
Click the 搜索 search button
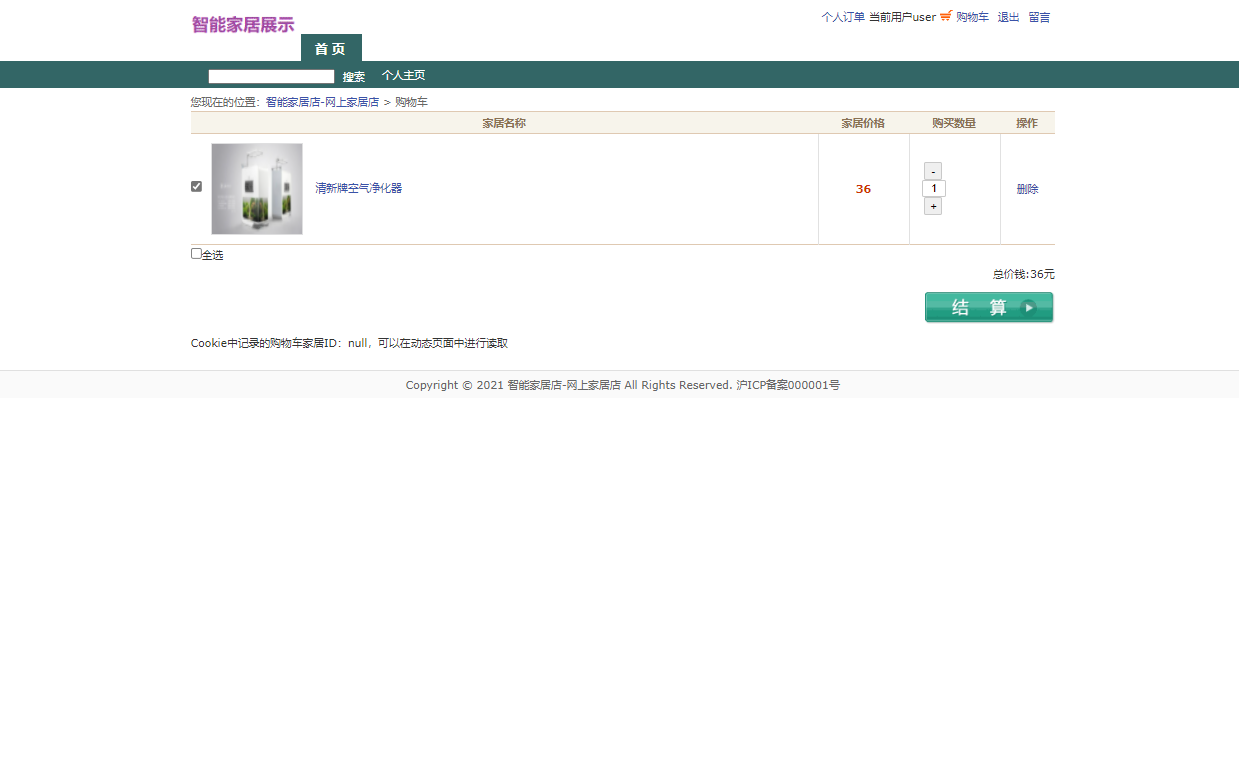point(353,75)
